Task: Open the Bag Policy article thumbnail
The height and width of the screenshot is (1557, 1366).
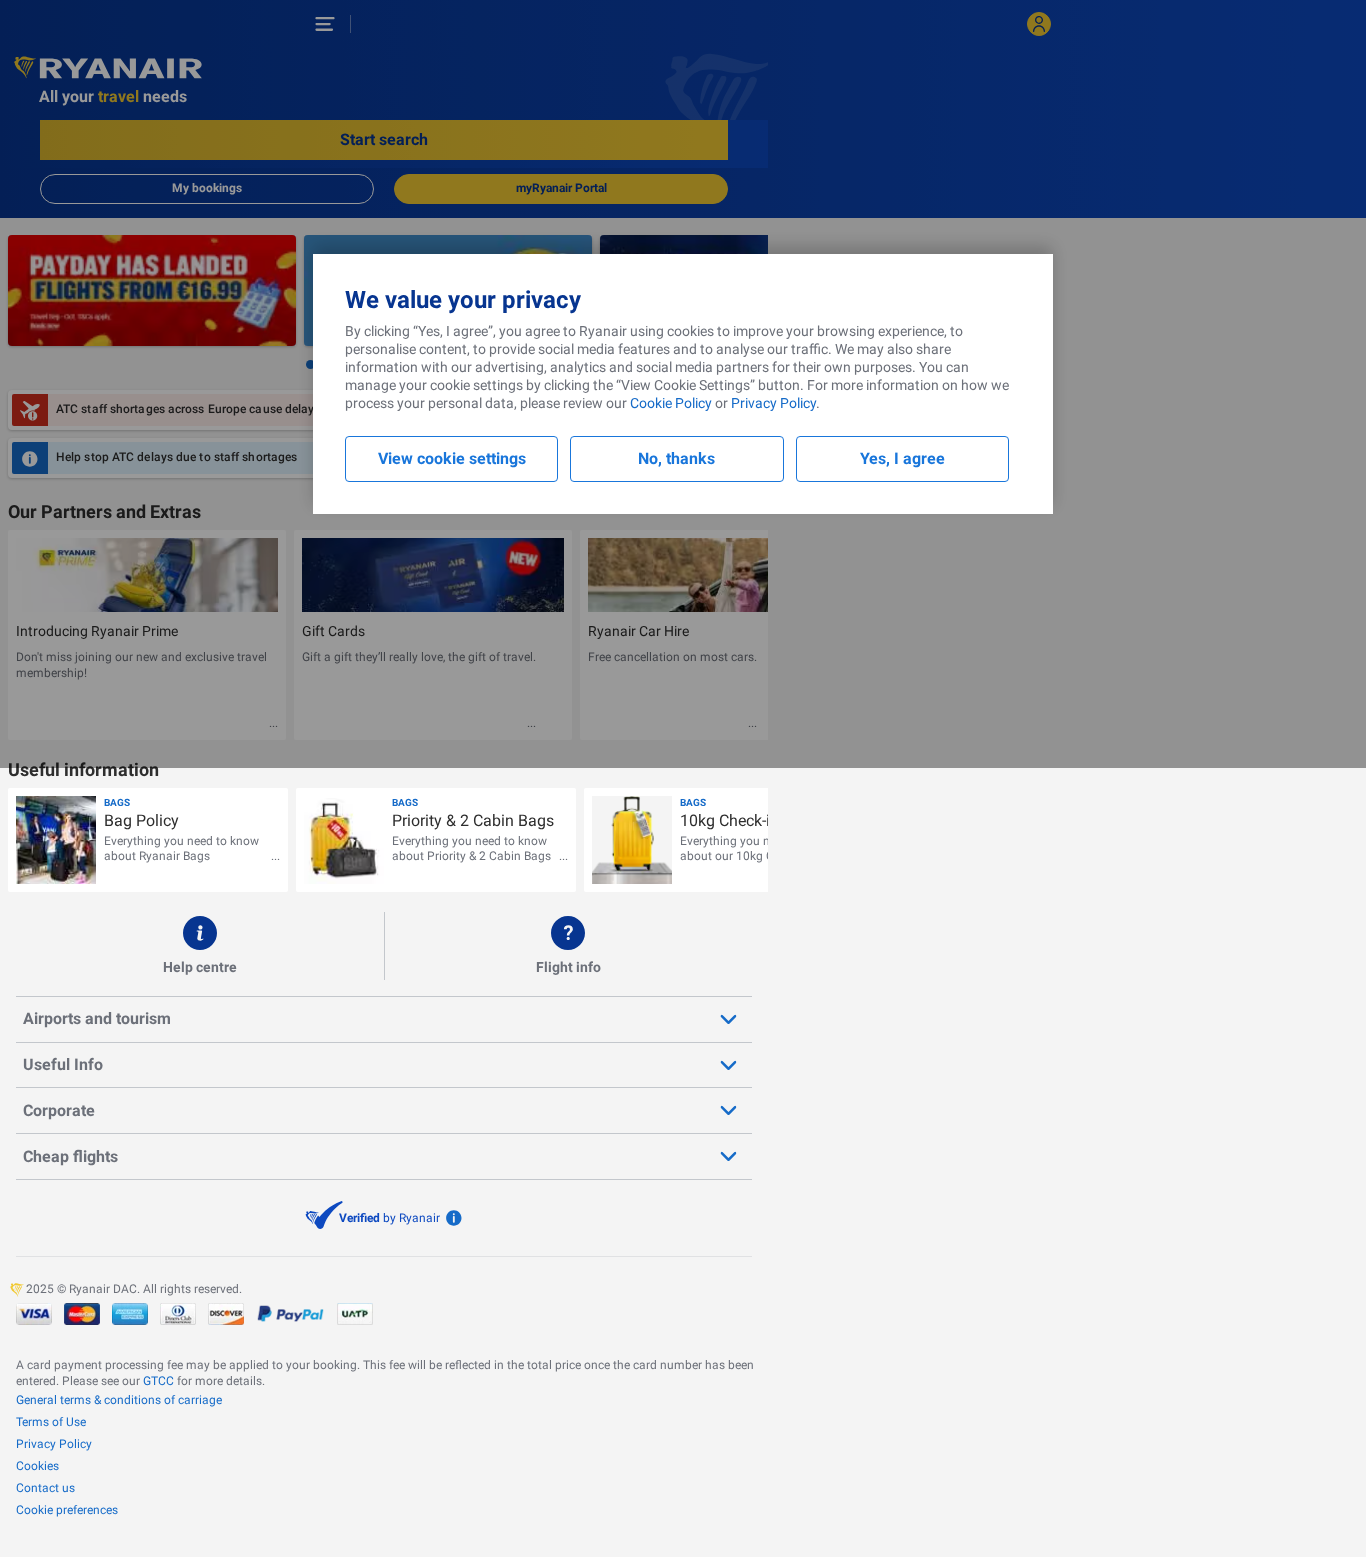Action: click(x=56, y=840)
